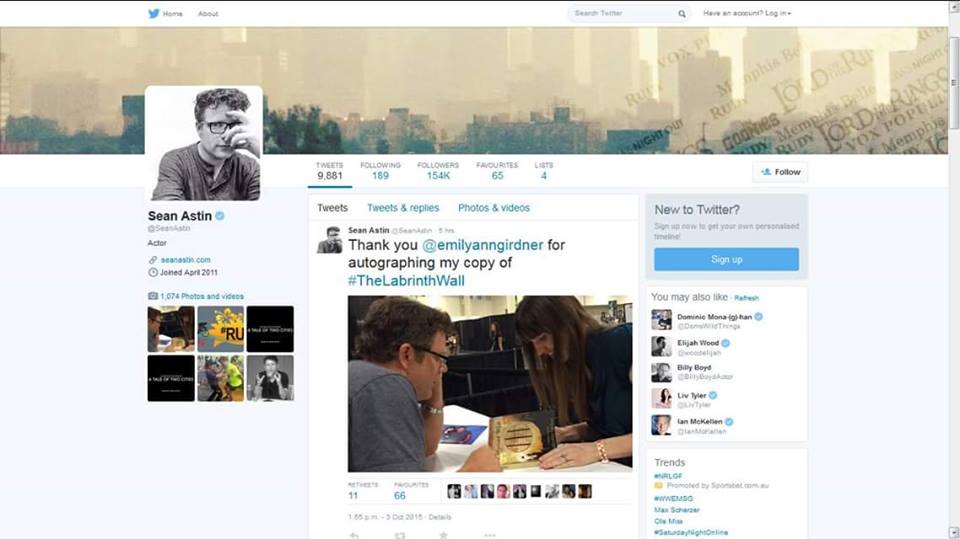Open the tweet photo of the book signing
The width and height of the screenshot is (960, 539).
[x=490, y=383]
